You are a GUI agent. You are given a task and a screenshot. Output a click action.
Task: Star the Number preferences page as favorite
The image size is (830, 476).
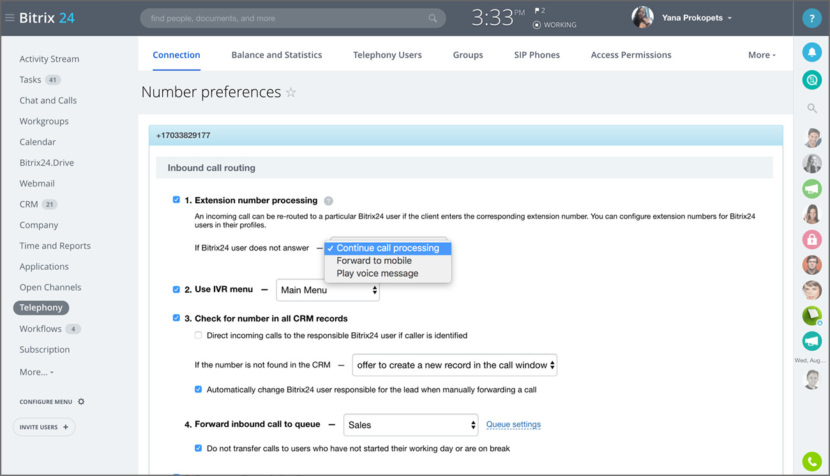point(291,93)
